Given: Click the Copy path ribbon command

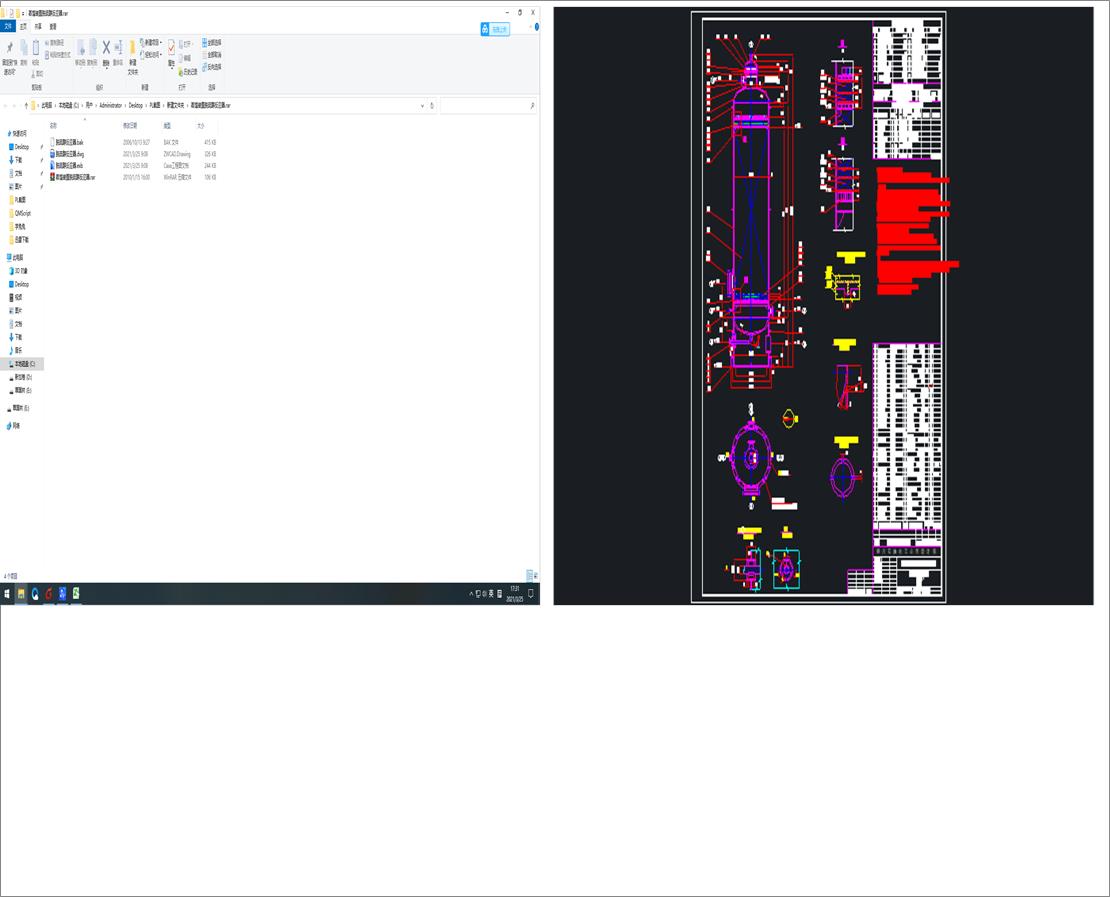Looking at the screenshot, I should coord(55,43).
